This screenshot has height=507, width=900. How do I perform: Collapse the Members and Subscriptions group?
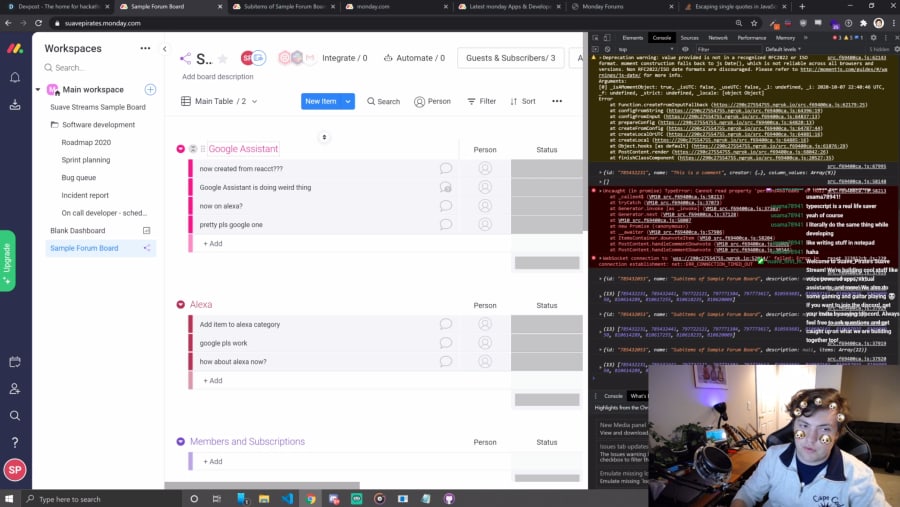181,442
